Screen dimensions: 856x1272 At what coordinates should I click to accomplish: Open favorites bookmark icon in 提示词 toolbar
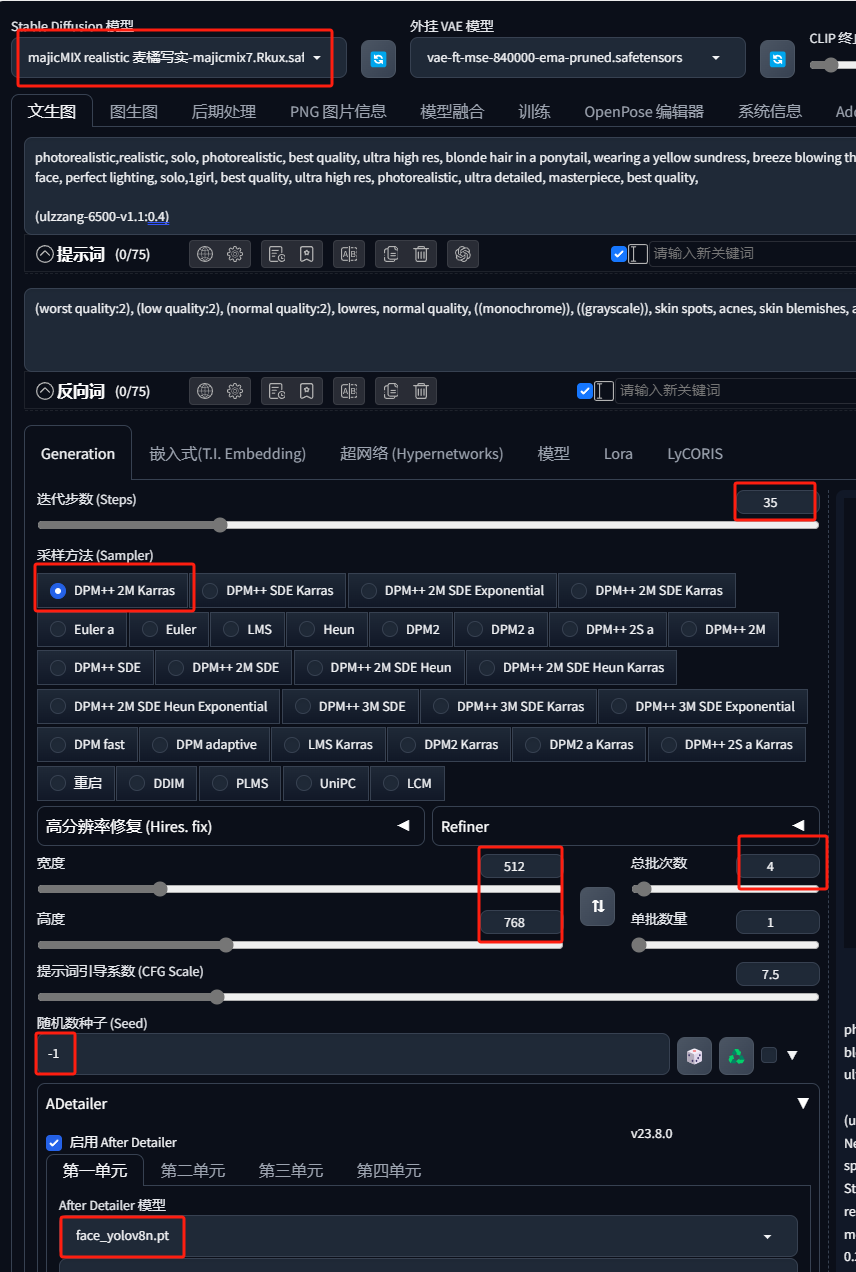point(307,254)
